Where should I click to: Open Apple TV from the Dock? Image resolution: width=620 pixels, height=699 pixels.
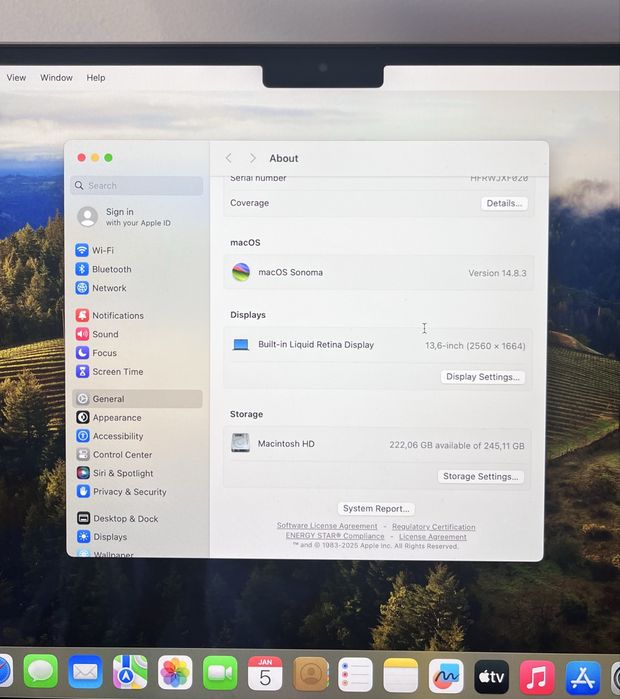click(x=492, y=677)
